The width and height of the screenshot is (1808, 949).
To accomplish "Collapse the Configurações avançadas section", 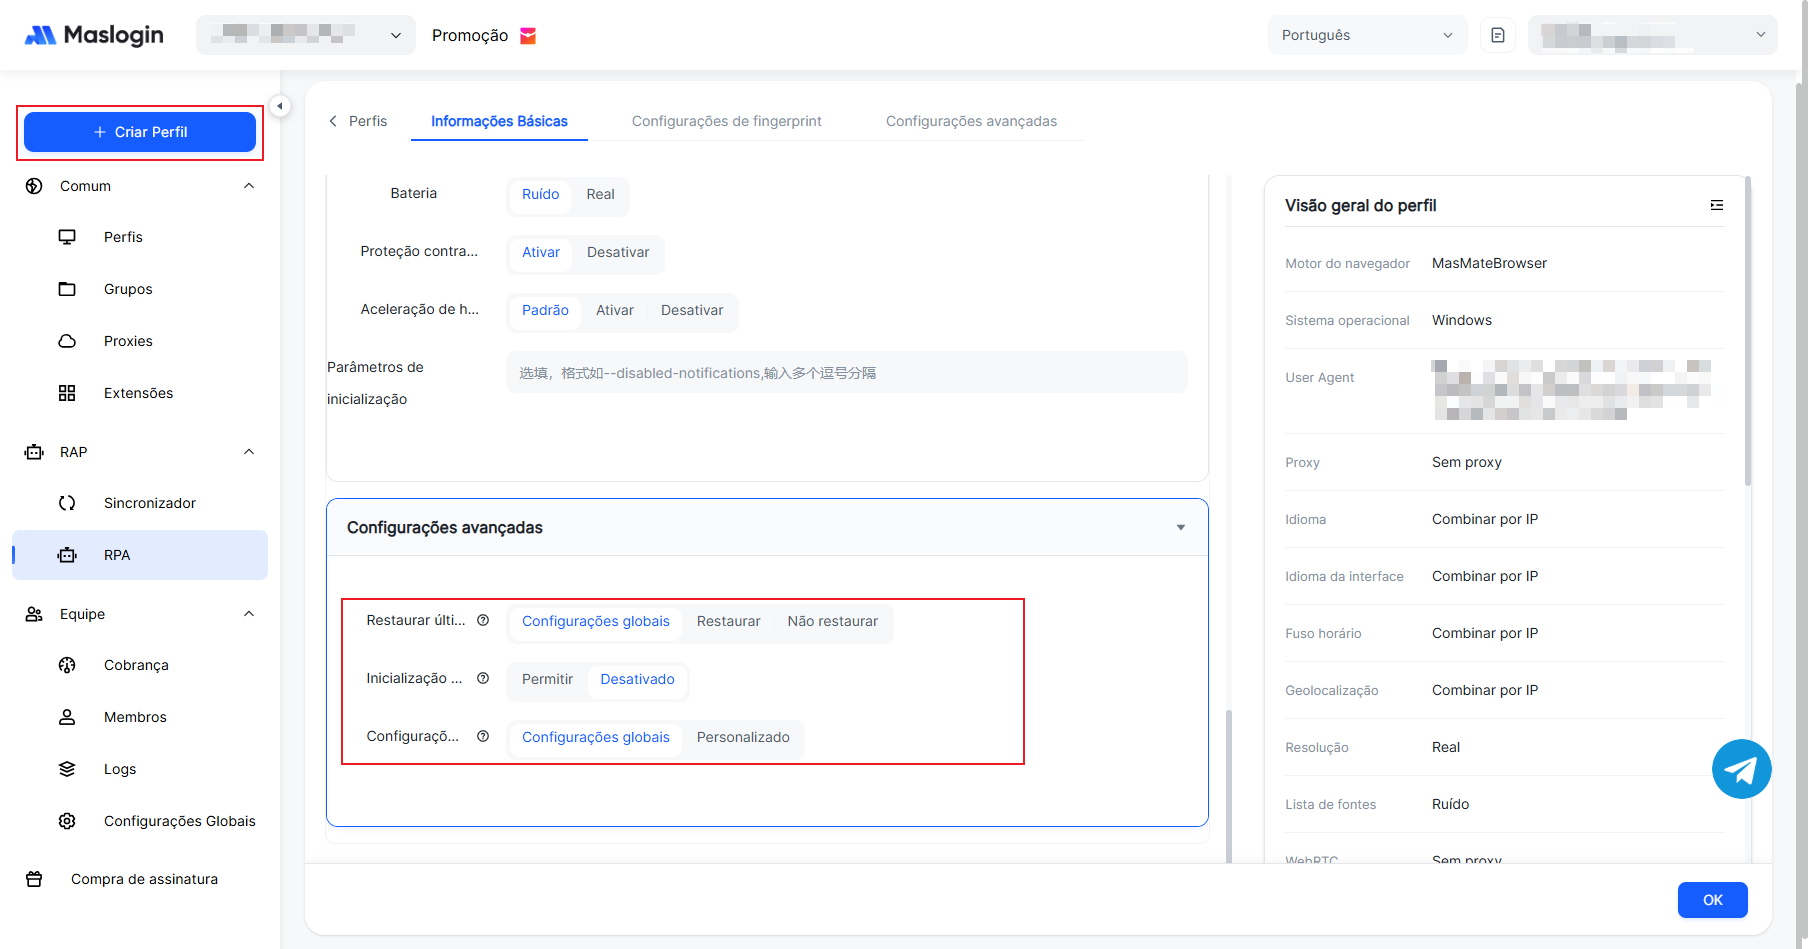I will pos(1180,527).
